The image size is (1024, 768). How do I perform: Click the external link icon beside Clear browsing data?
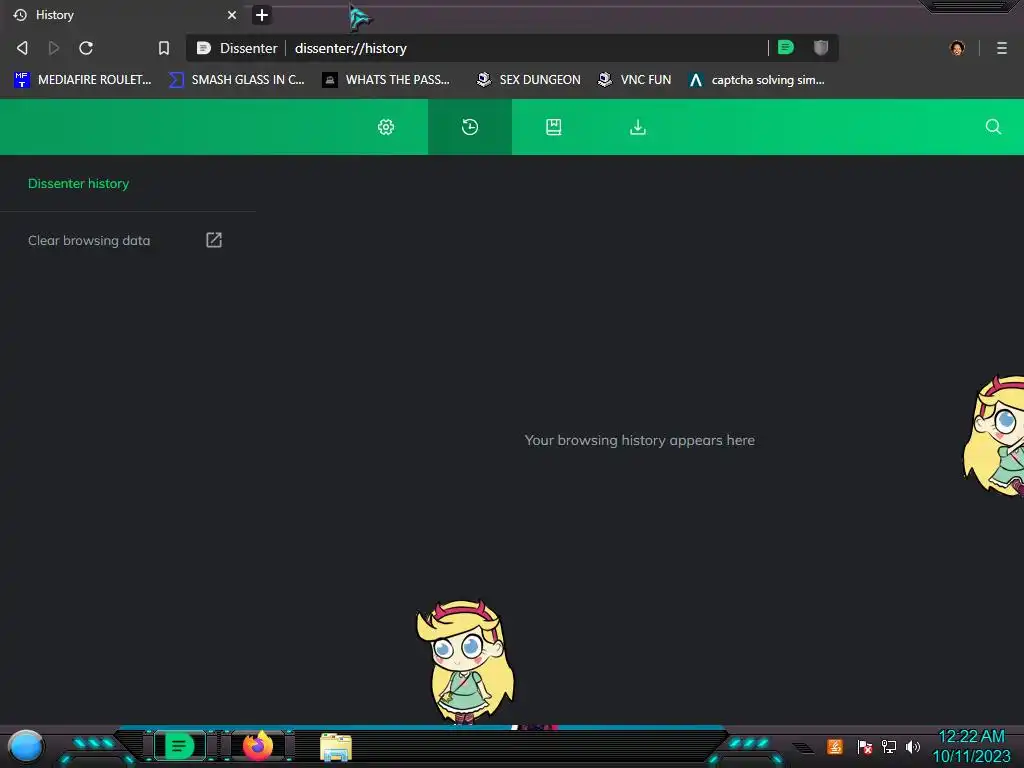(x=214, y=240)
